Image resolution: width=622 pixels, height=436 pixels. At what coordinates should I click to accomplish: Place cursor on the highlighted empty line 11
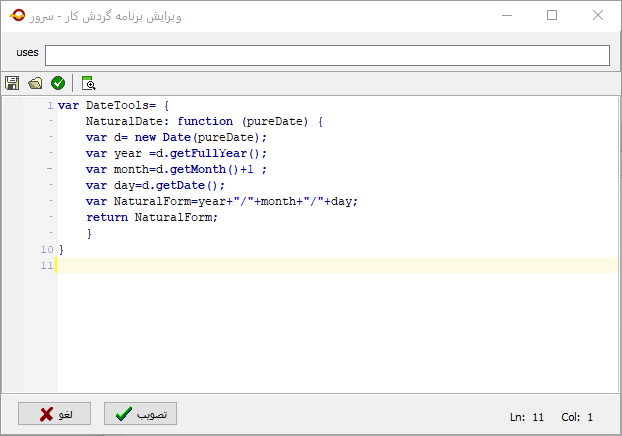coord(300,265)
